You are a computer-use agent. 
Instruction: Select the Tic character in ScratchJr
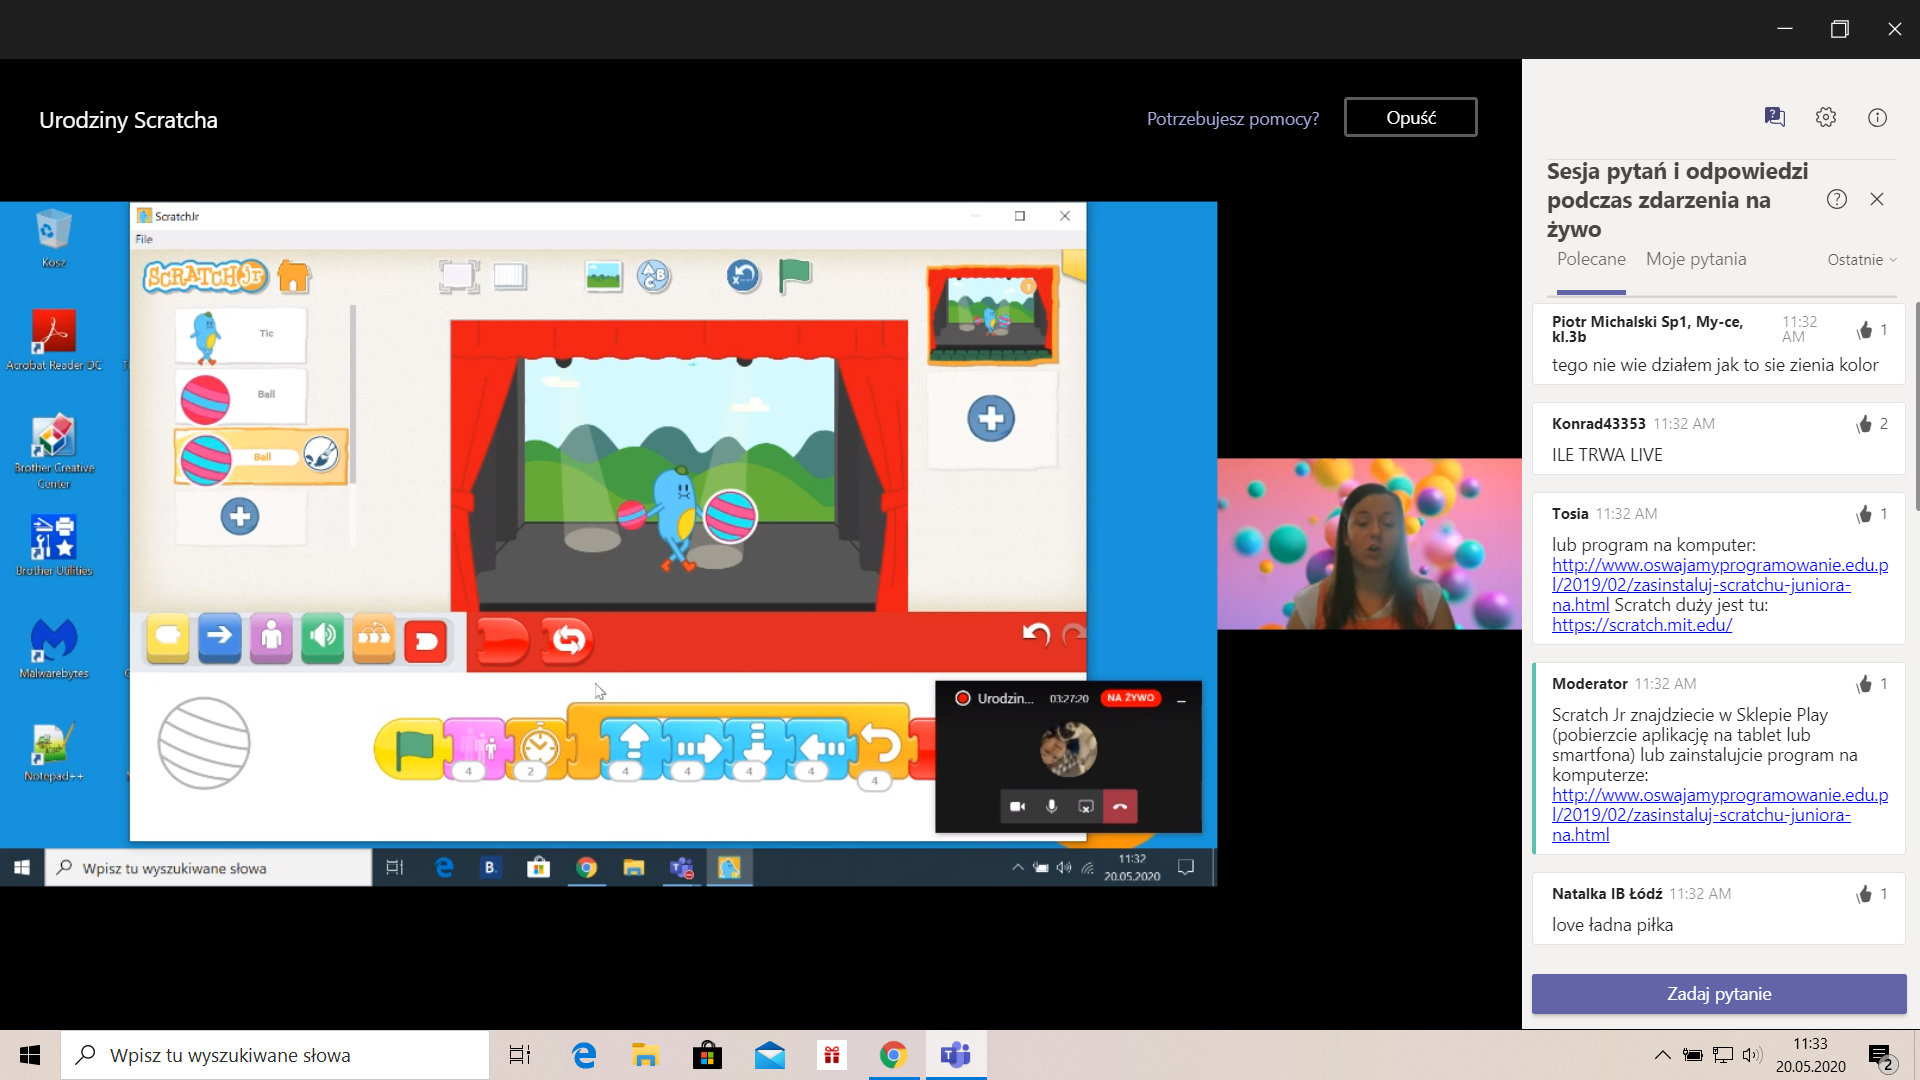pyautogui.click(x=240, y=335)
